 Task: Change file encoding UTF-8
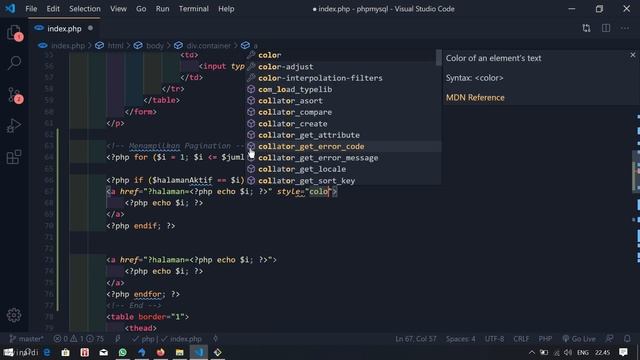(494, 339)
